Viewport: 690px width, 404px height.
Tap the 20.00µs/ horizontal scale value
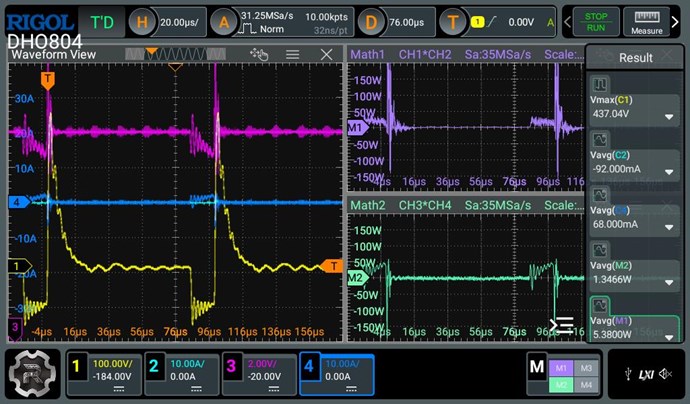180,22
